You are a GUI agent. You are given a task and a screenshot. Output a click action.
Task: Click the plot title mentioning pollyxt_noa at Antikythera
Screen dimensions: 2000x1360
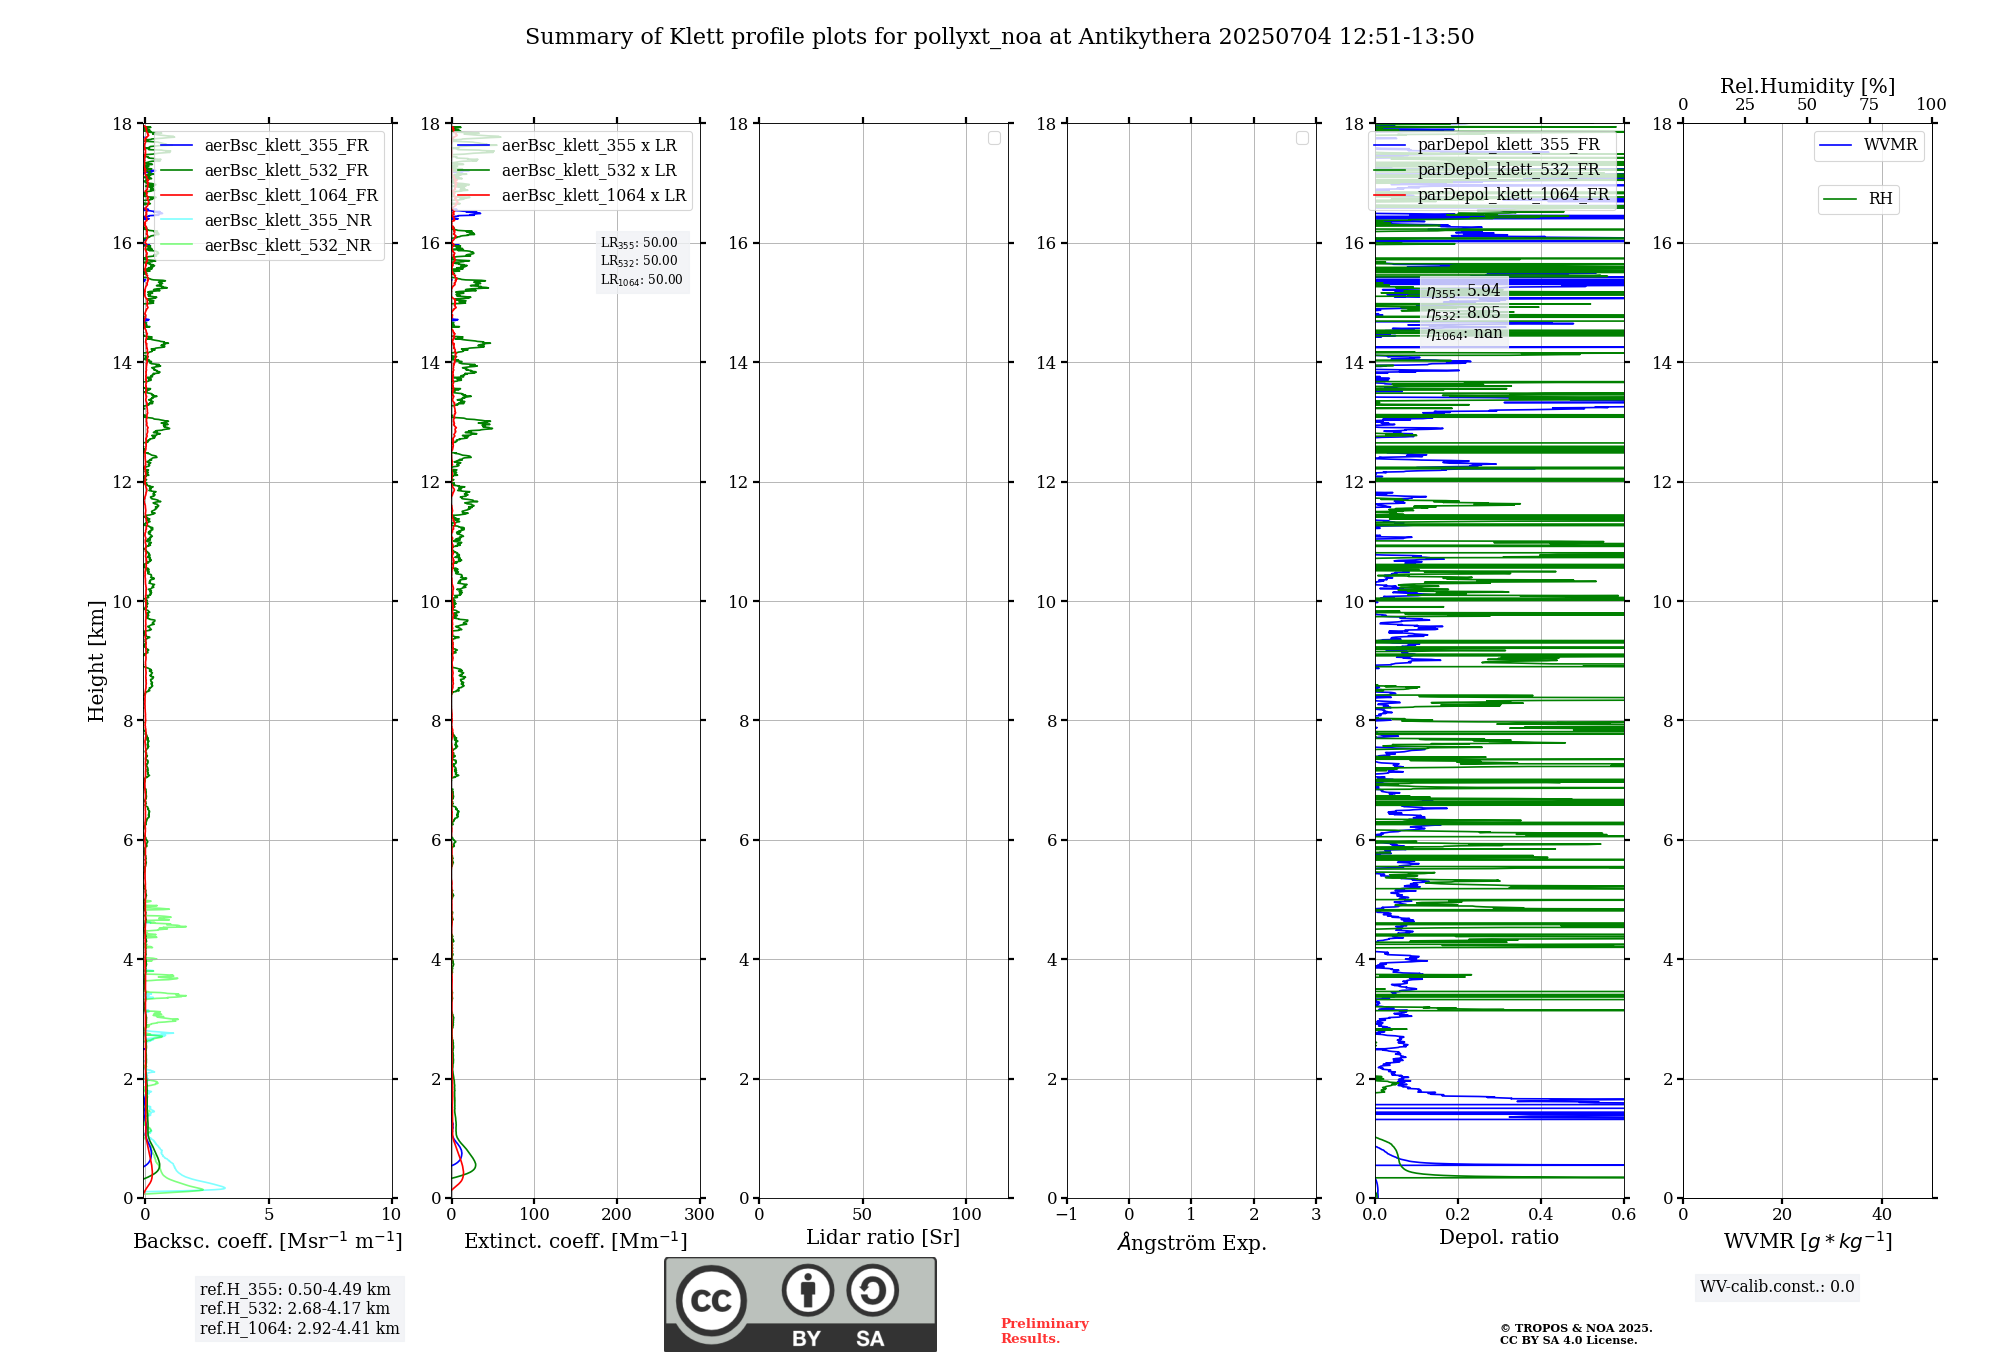coord(1000,37)
